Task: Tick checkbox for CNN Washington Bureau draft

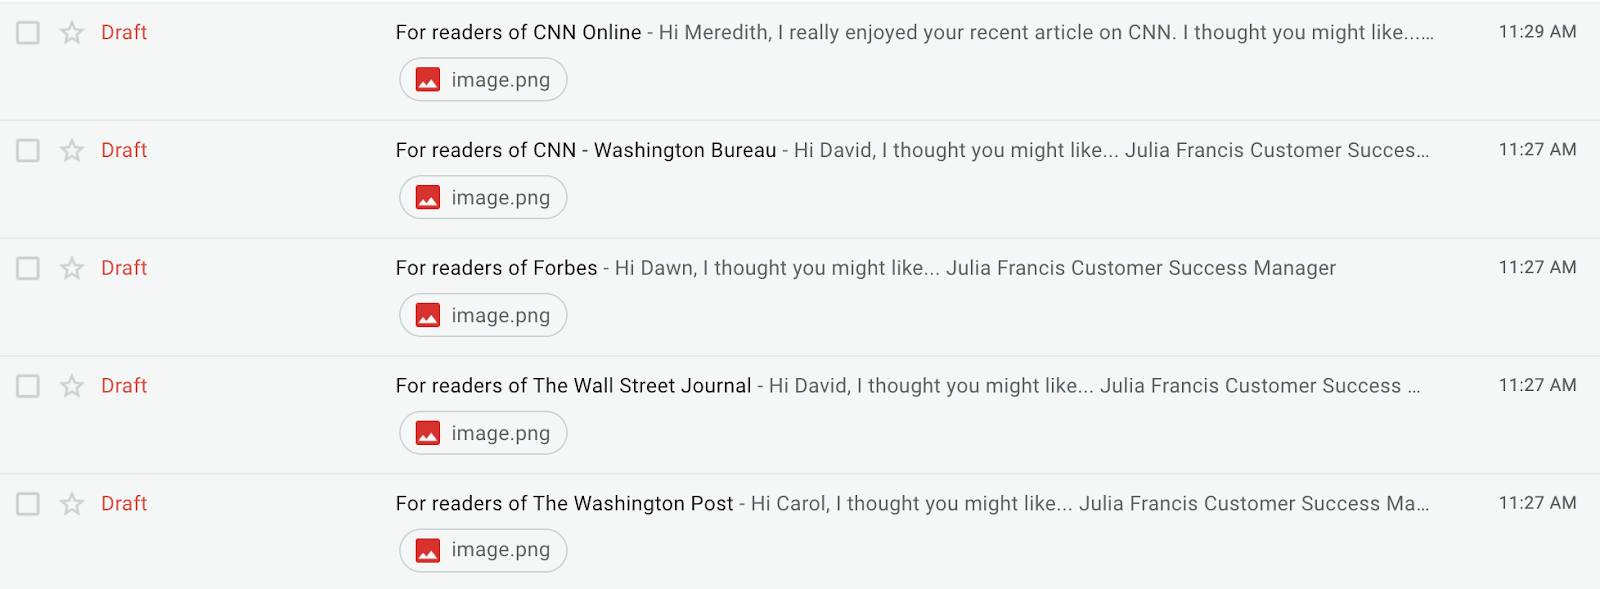Action: point(28,151)
